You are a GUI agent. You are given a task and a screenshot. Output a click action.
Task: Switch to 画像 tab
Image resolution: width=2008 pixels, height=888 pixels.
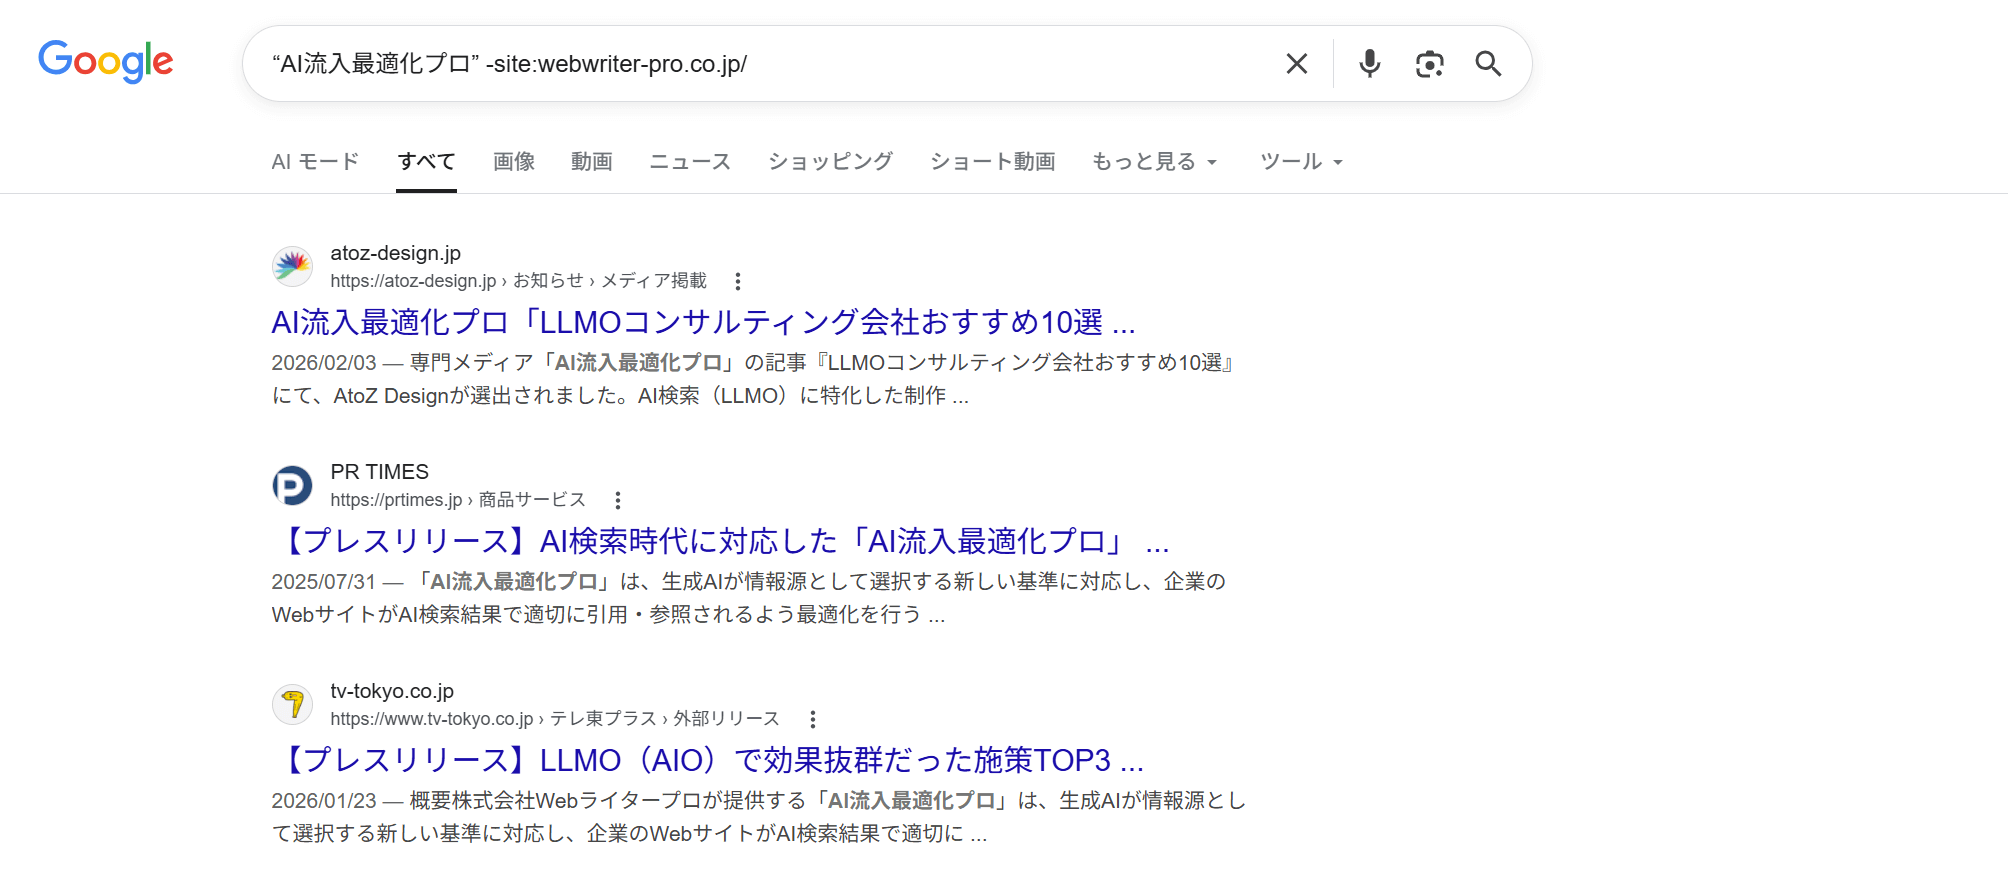pyautogui.click(x=514, y=162)
